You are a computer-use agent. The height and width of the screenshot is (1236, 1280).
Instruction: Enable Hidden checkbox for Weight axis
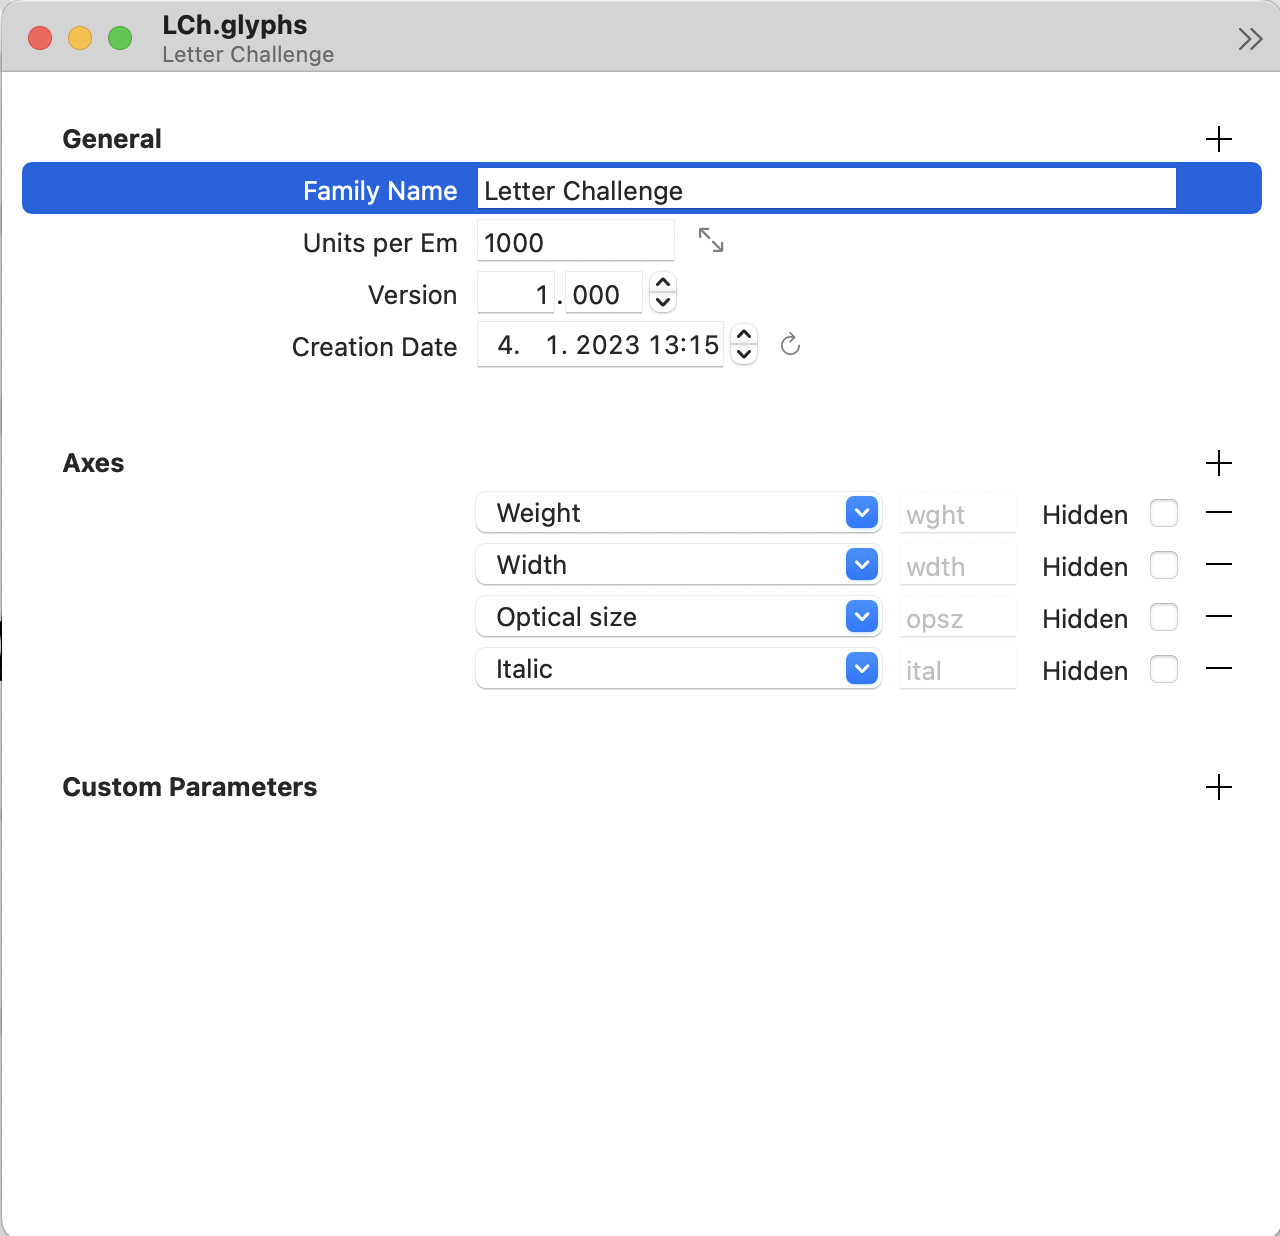point(1163,513)
